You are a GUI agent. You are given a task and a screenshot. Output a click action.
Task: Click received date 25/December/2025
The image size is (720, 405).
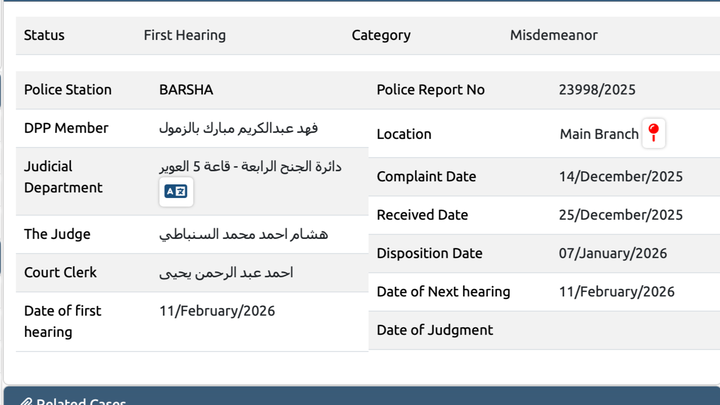[x=620, y=215]
